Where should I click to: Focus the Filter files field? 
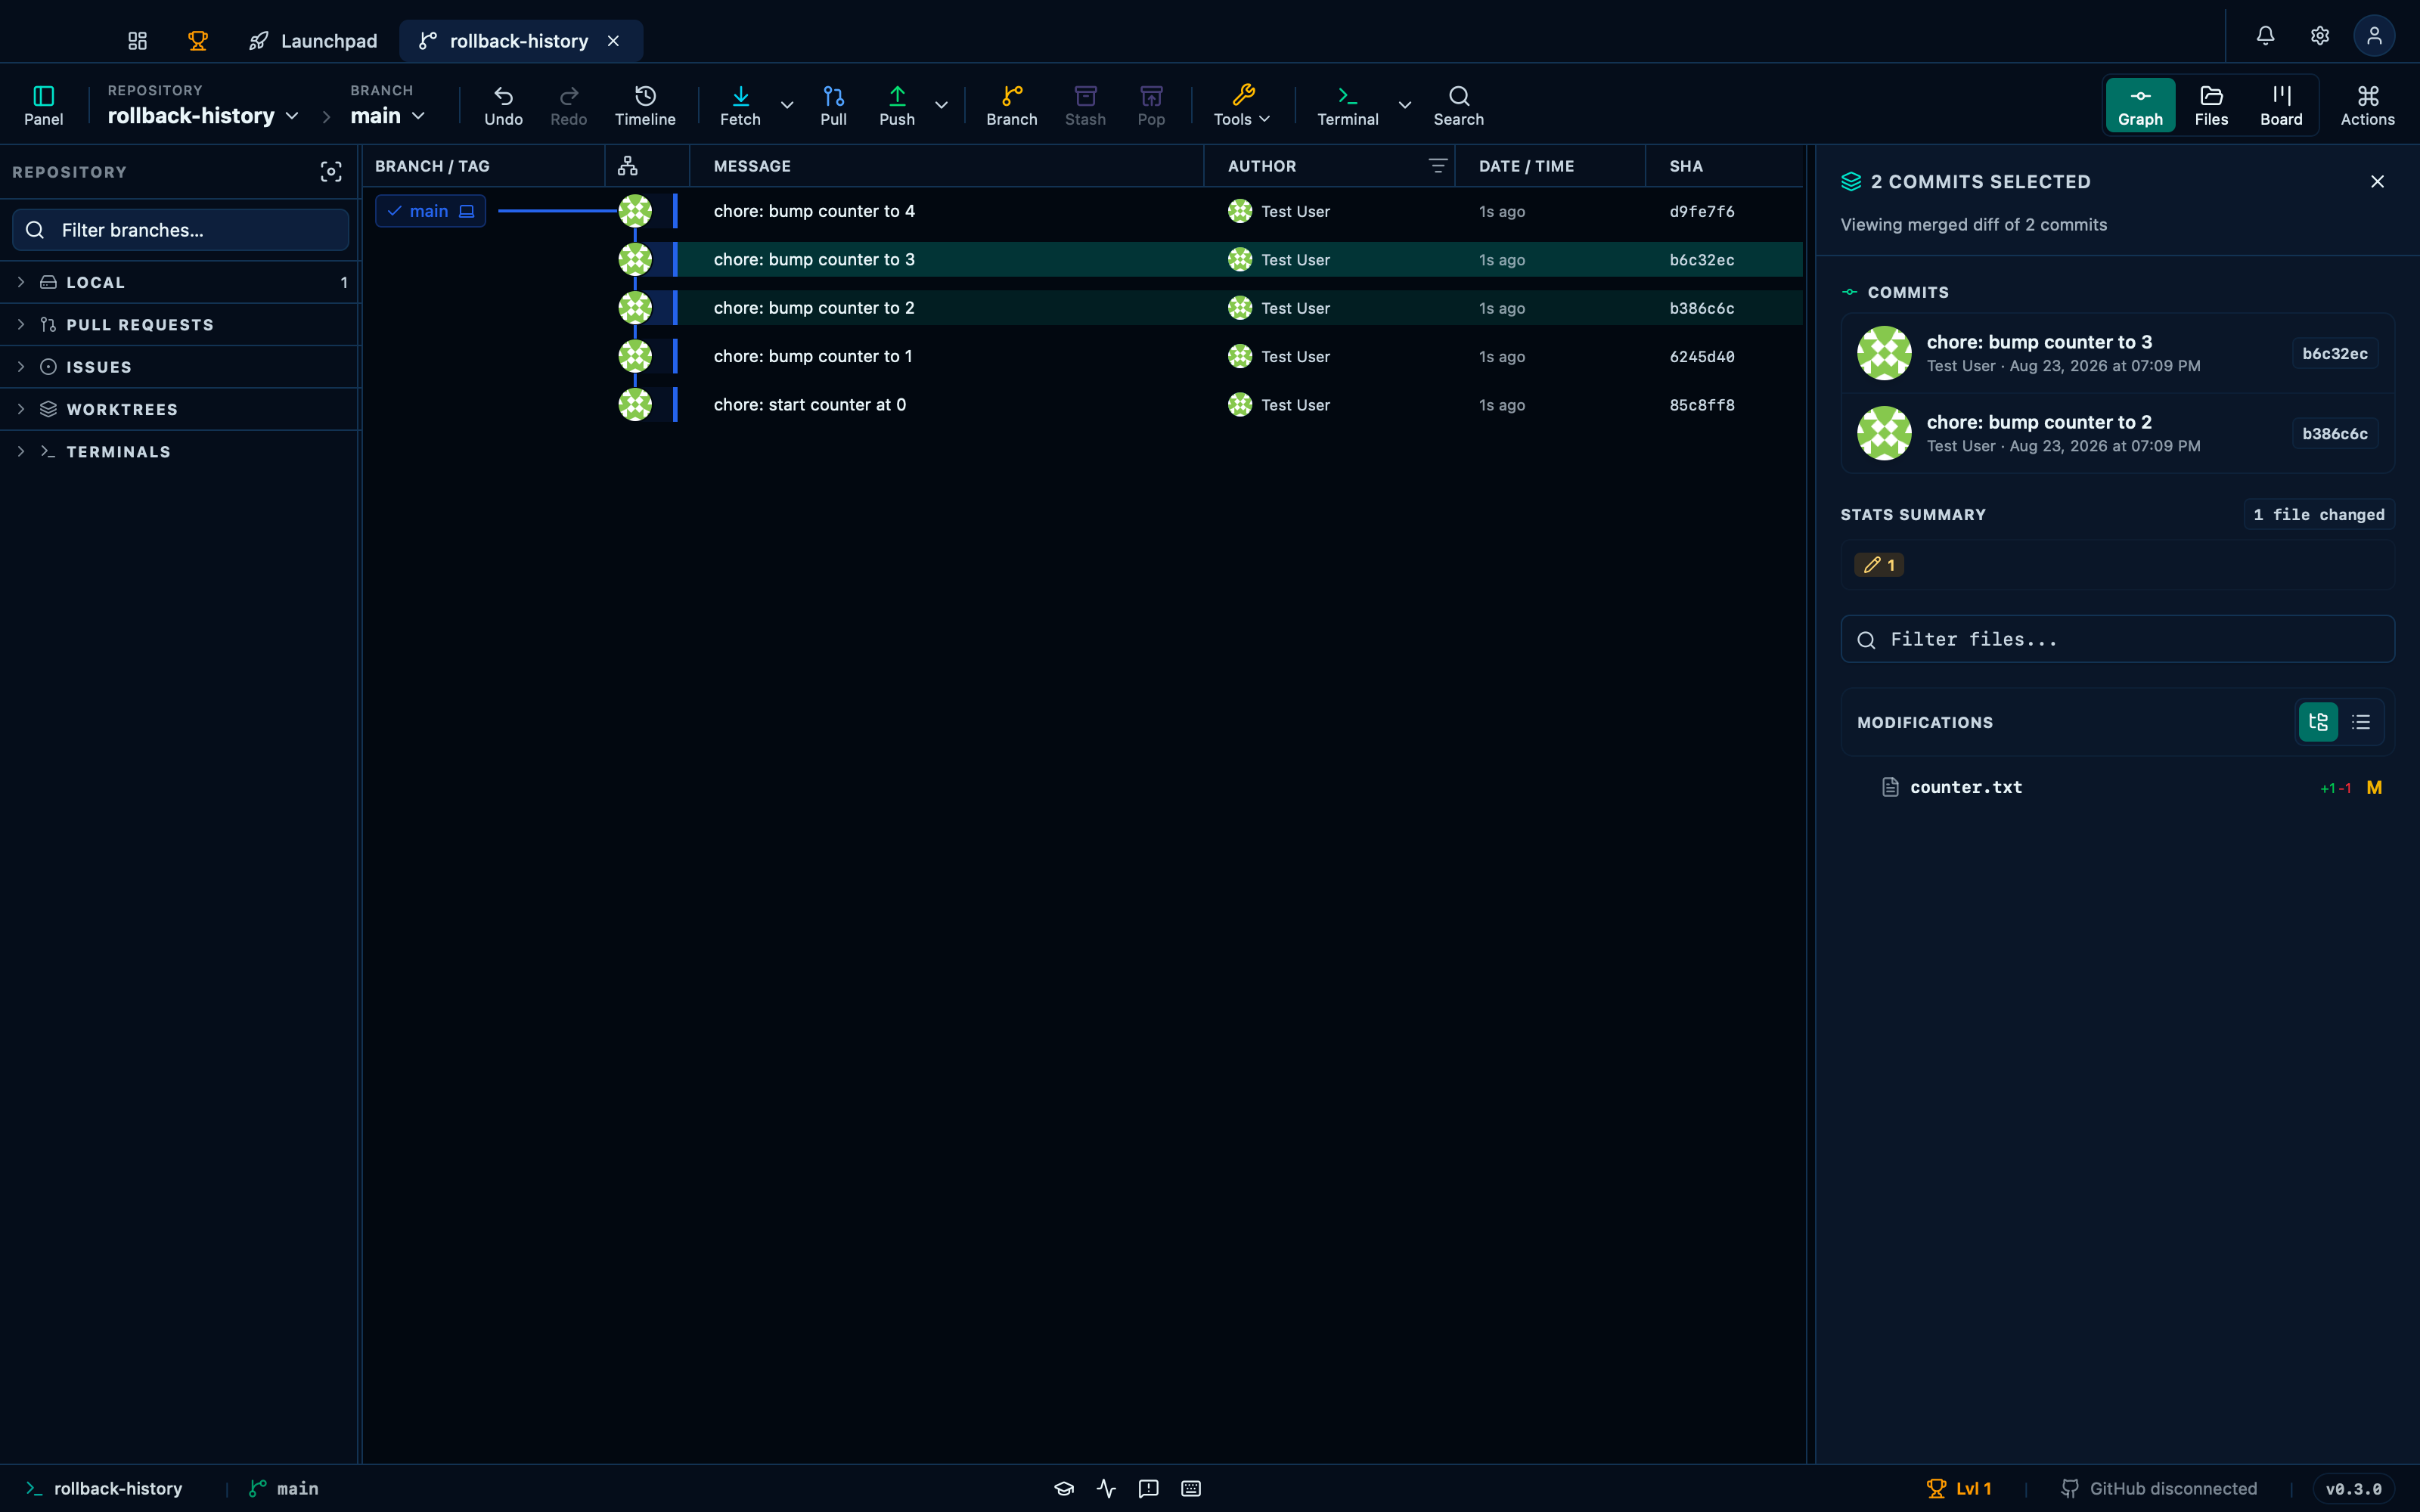[2117, 639]
